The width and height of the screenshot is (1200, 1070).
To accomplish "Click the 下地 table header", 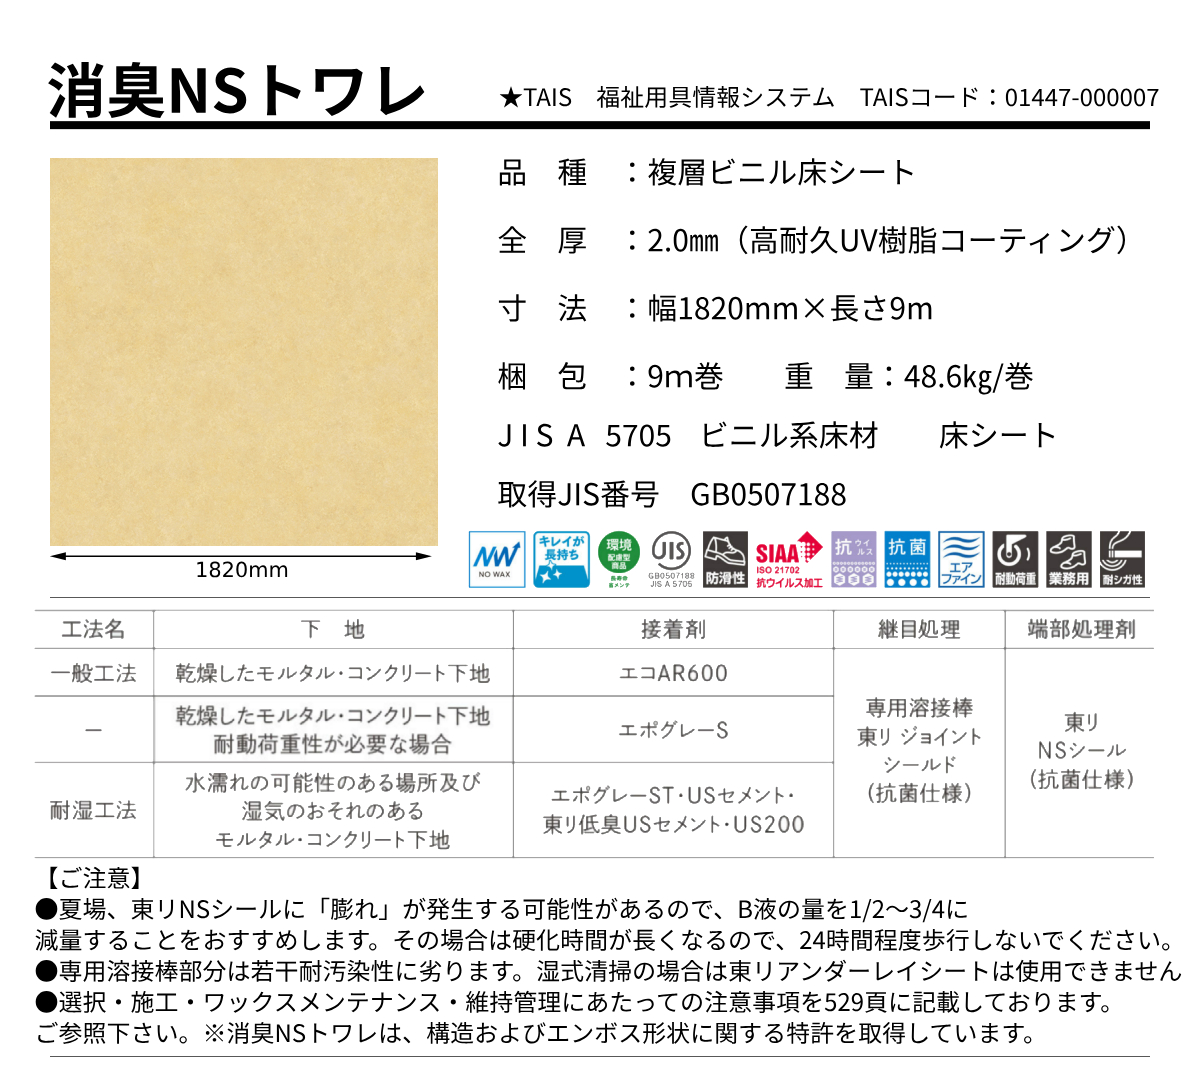I will (333, 629).
